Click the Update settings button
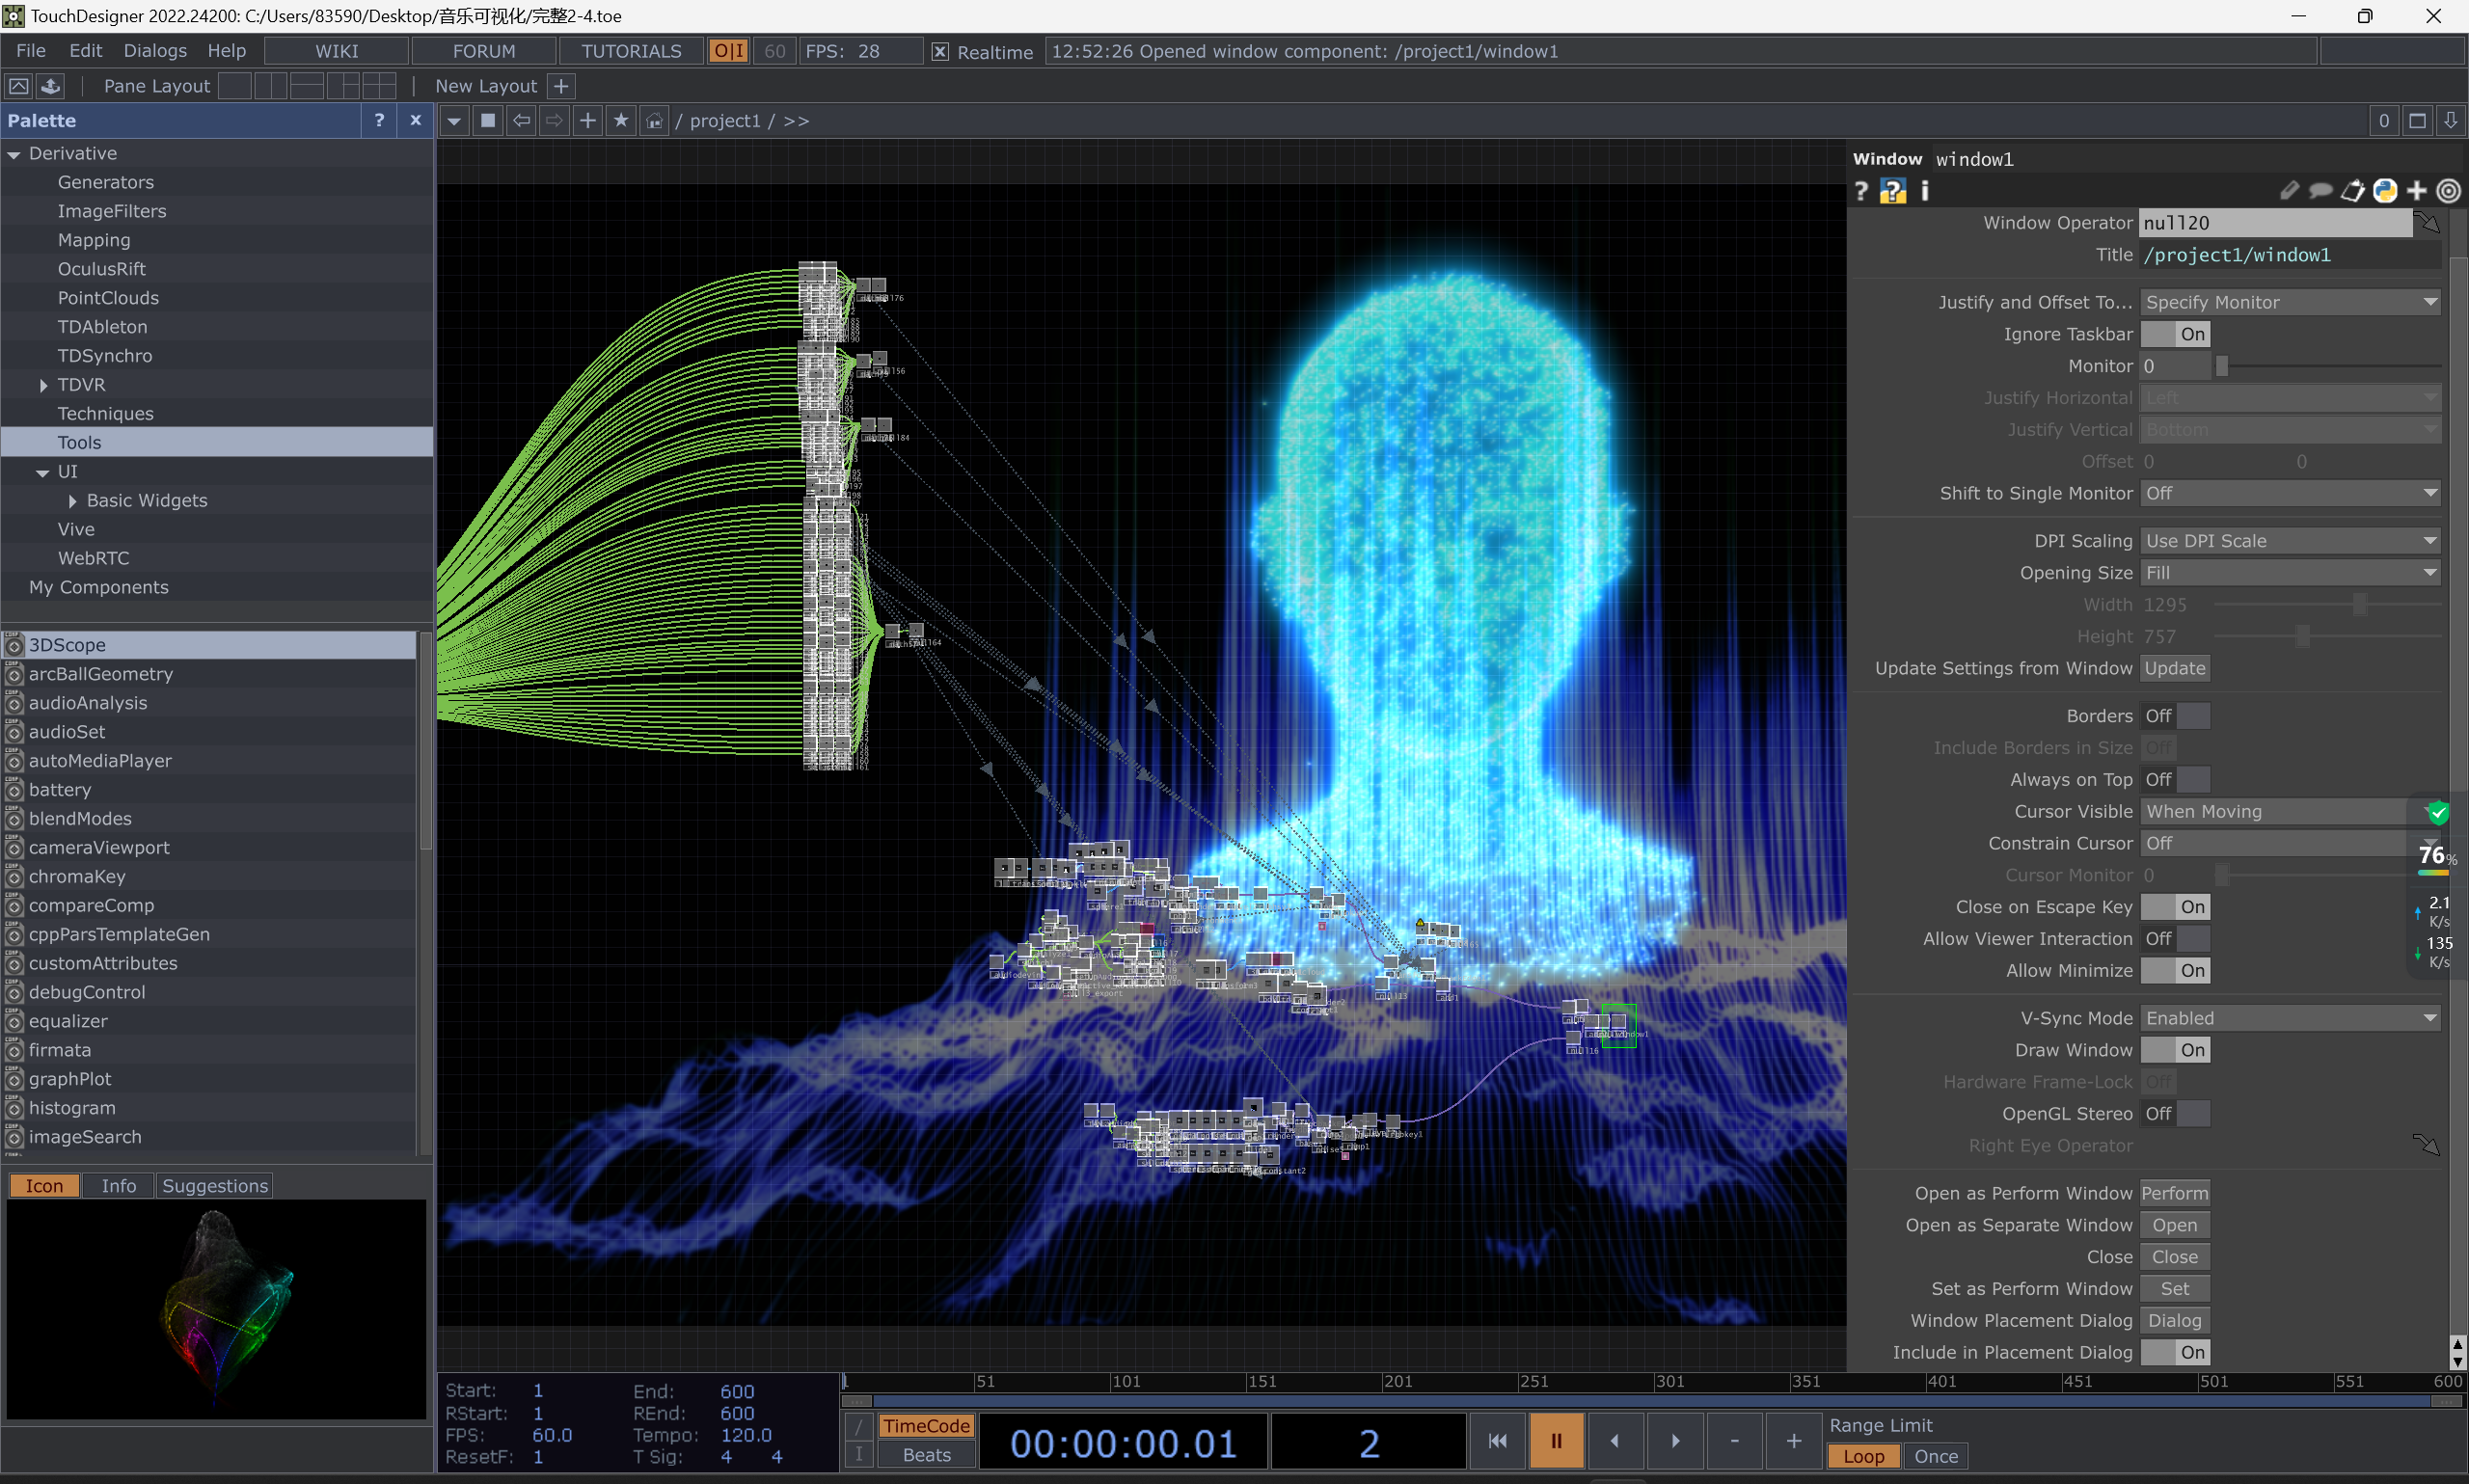Screen dimensions: 2469x1484 click(x=2174, y=668)
